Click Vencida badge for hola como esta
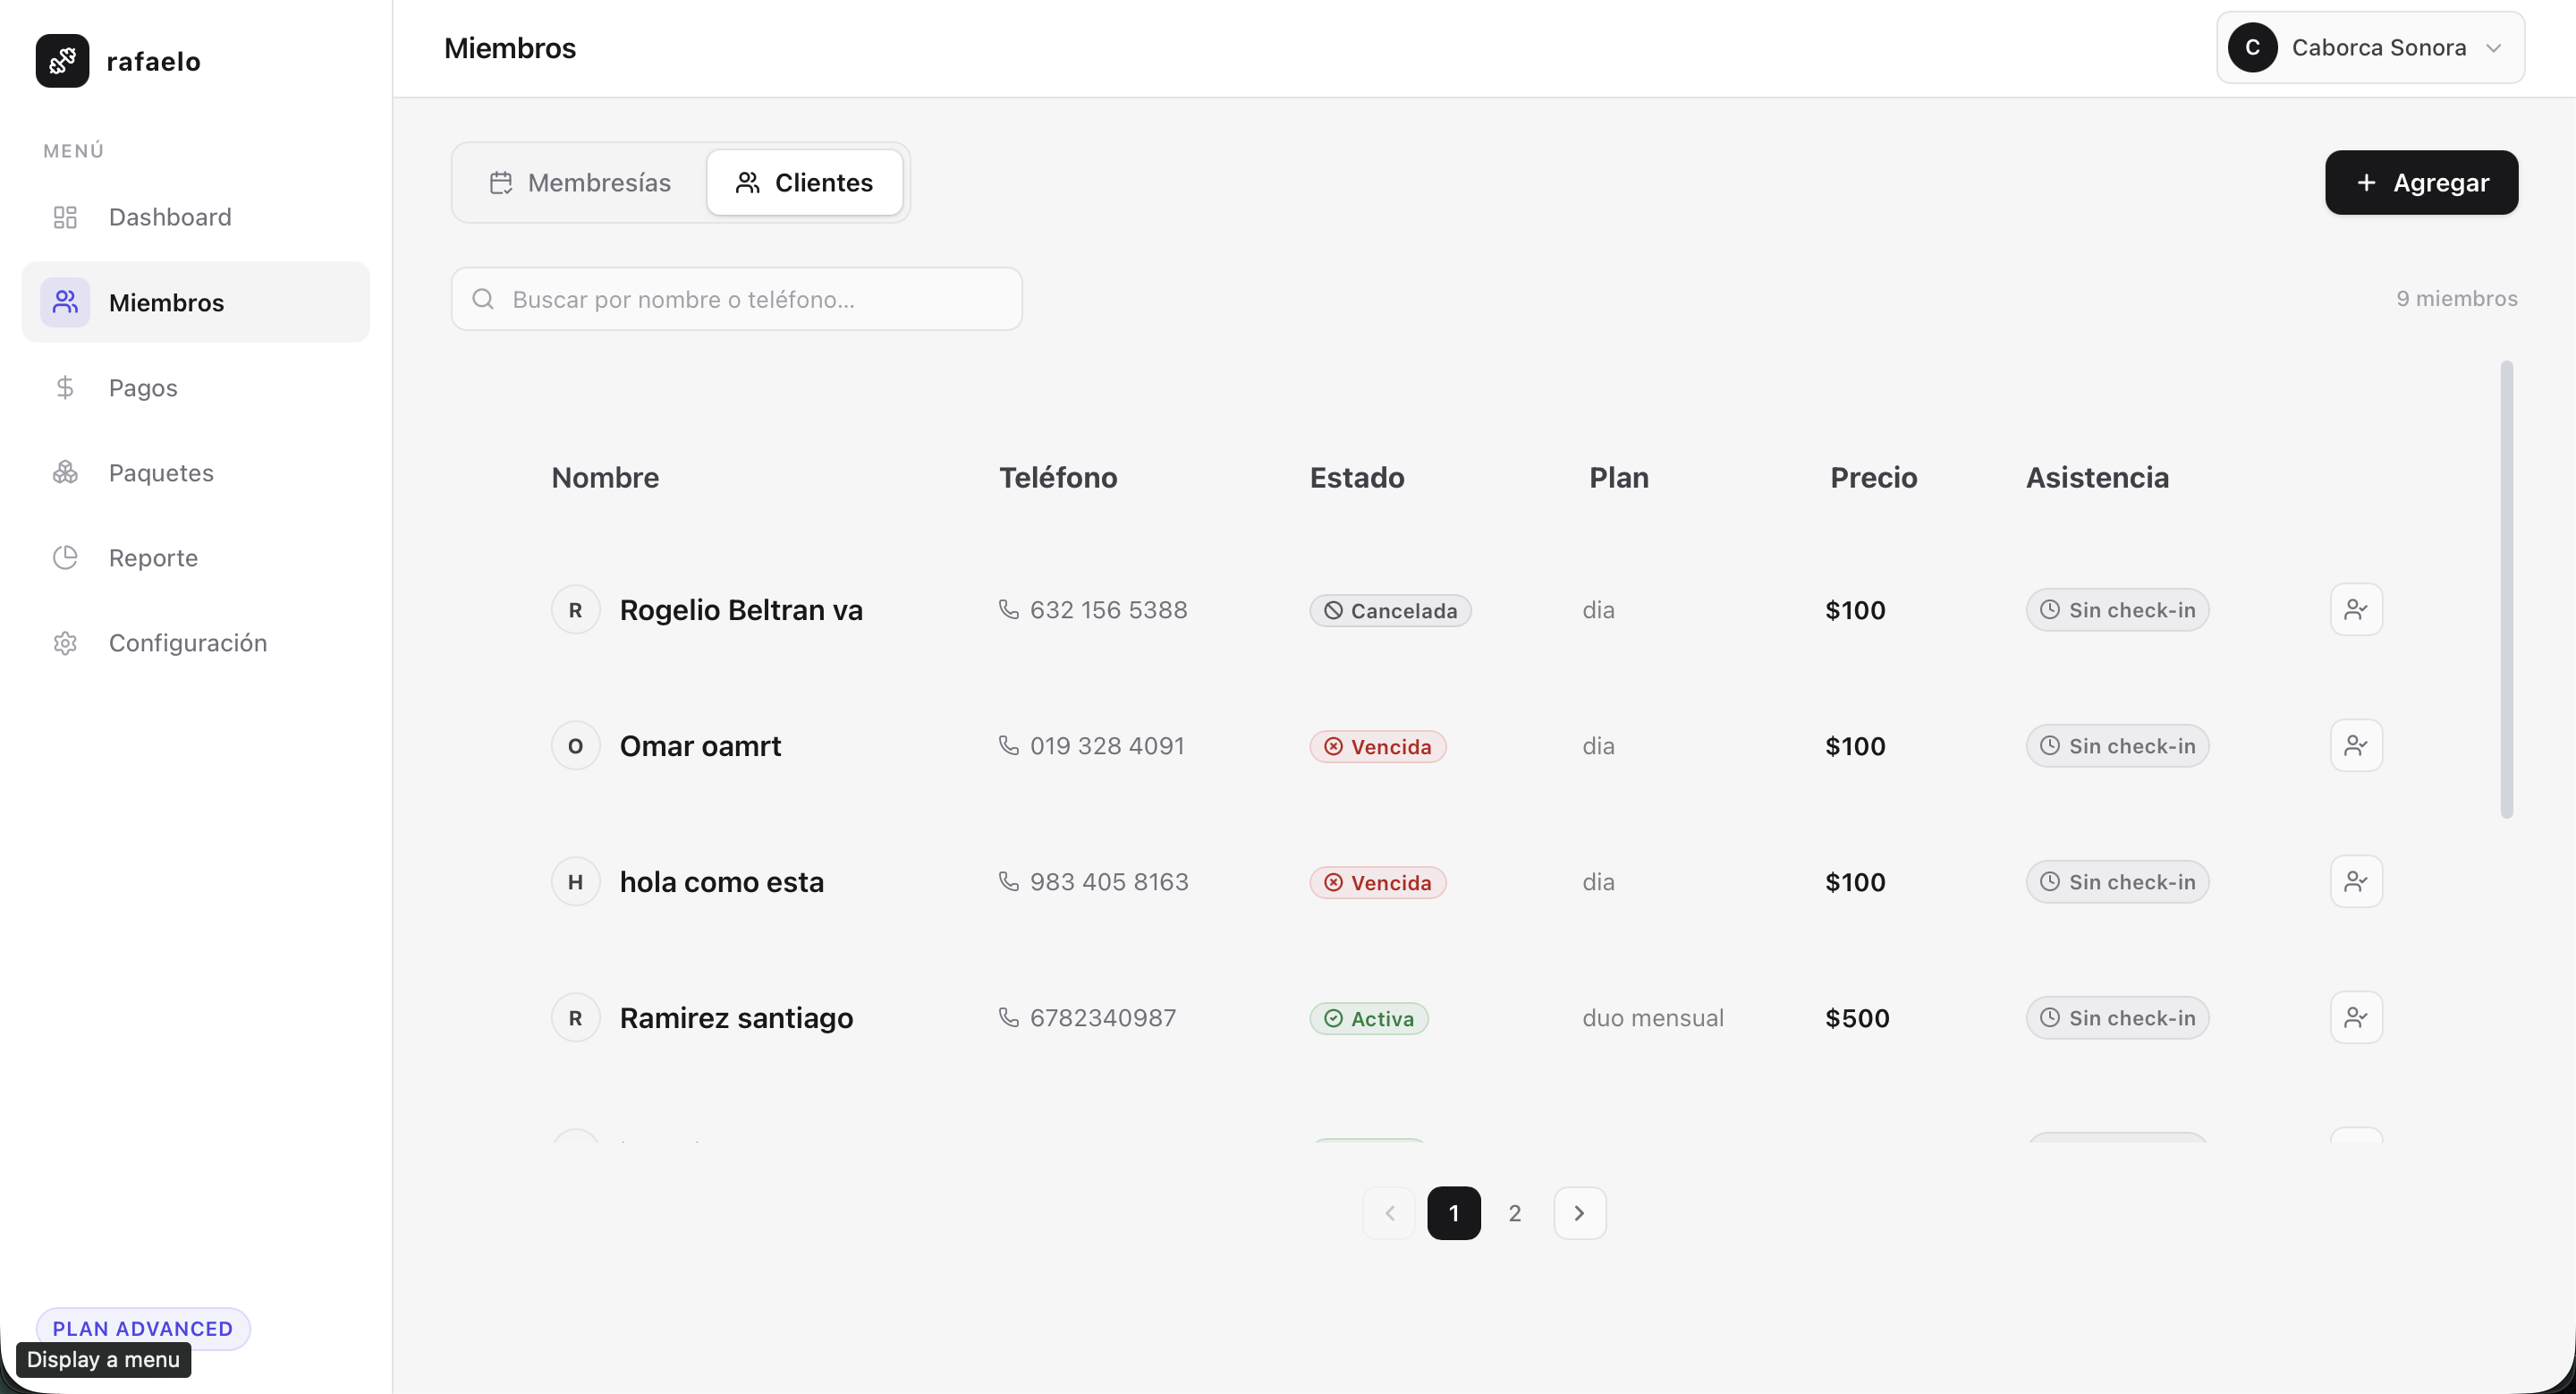This screenshot has width=2576, height=1394. coord(1378,883)
